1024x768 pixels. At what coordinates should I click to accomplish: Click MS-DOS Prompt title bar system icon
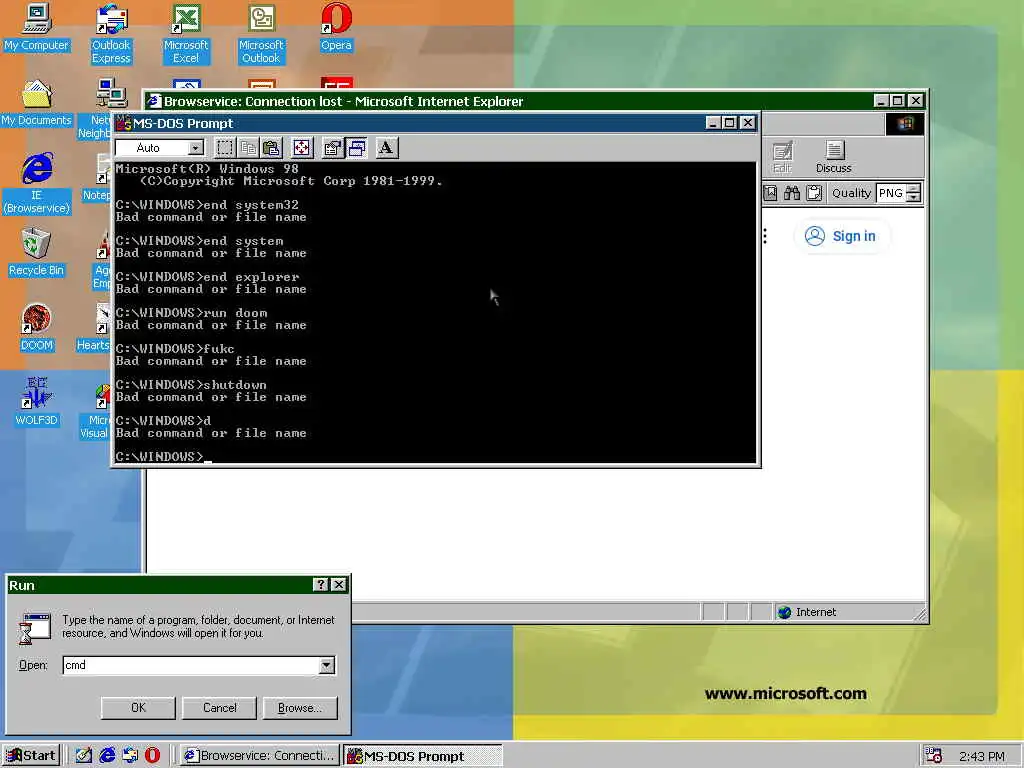[x=123, y=123]
